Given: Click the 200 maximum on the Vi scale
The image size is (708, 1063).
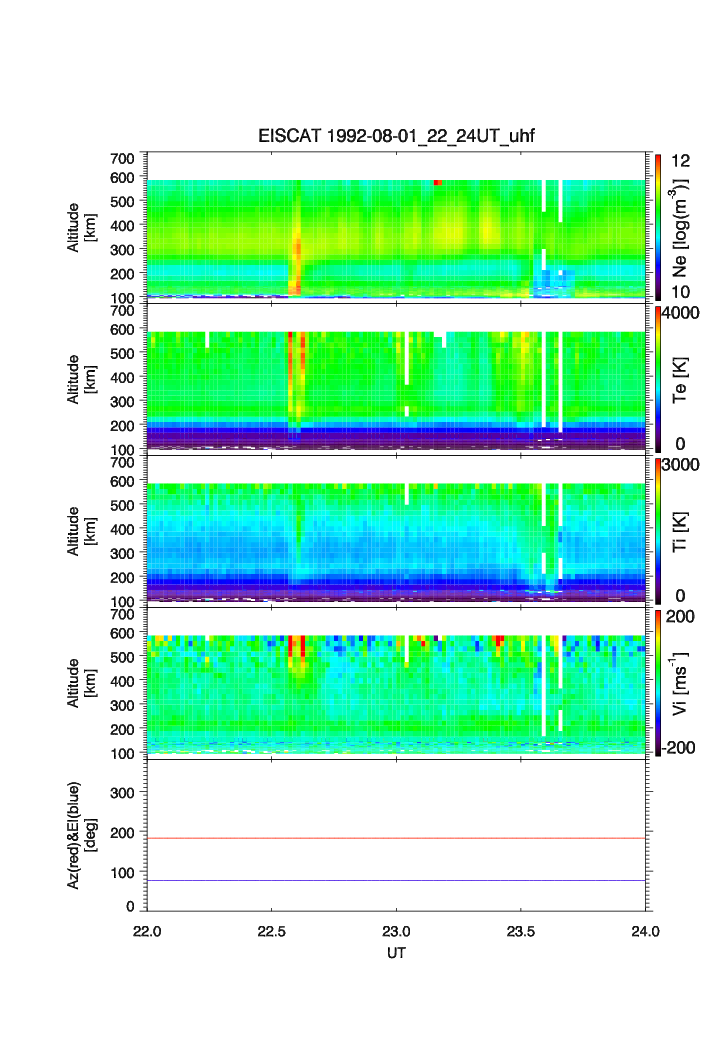Looking at the screenshot, I should tap(680, 616).
